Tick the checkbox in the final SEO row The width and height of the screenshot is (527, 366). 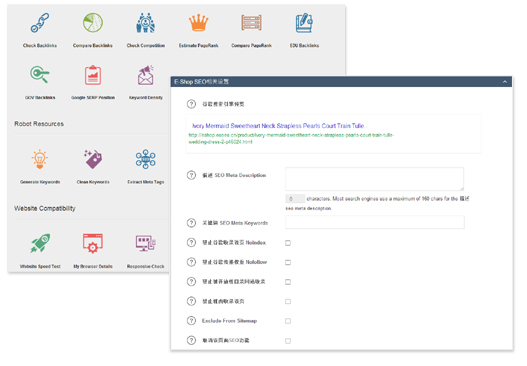(288, 341)
